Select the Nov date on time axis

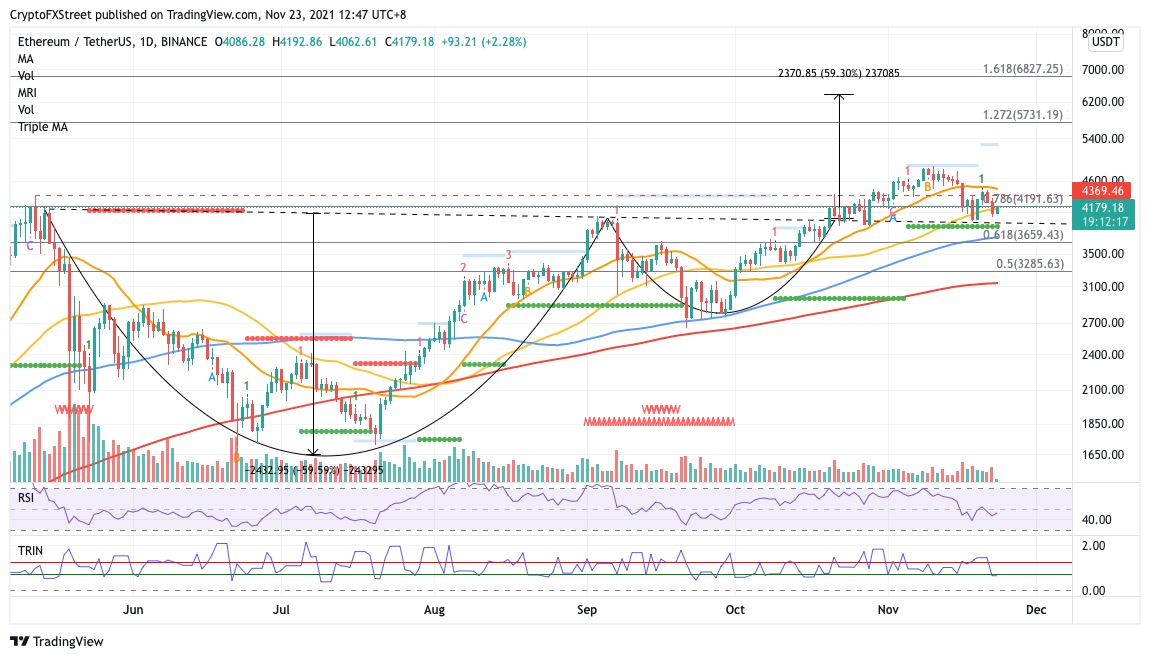point(888,610)
